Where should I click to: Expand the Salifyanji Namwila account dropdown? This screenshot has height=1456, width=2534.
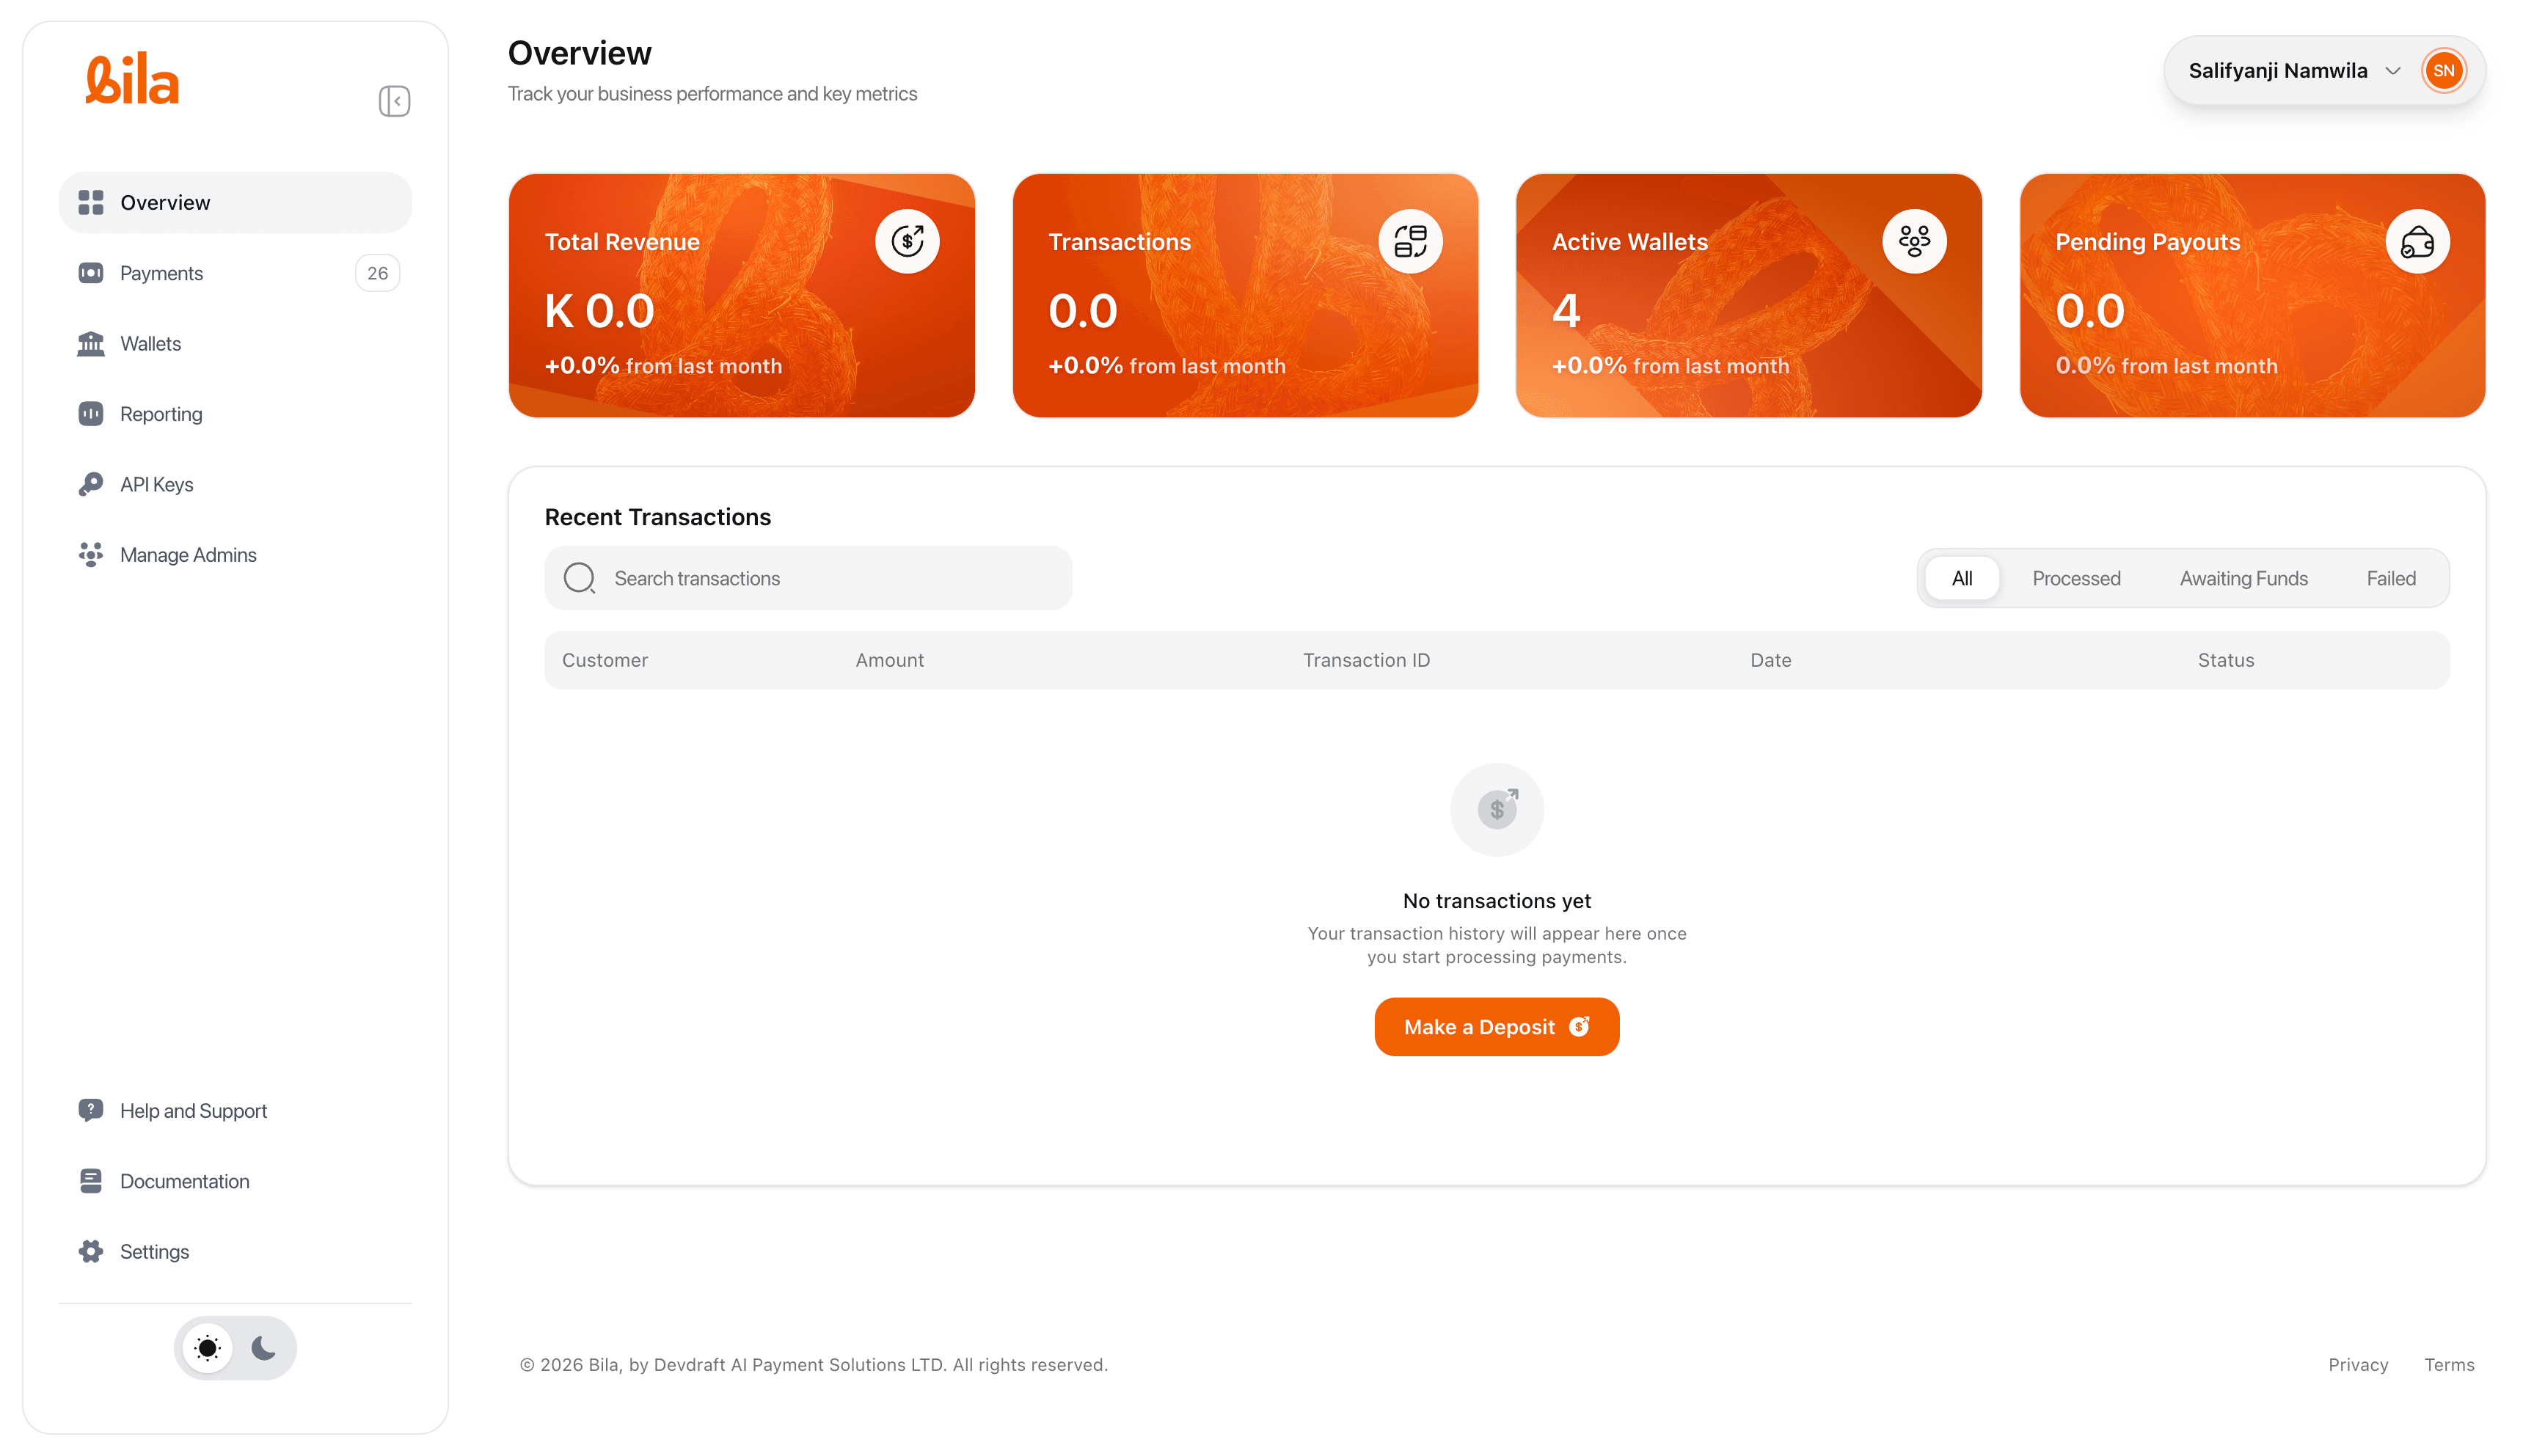[2392, 71]
